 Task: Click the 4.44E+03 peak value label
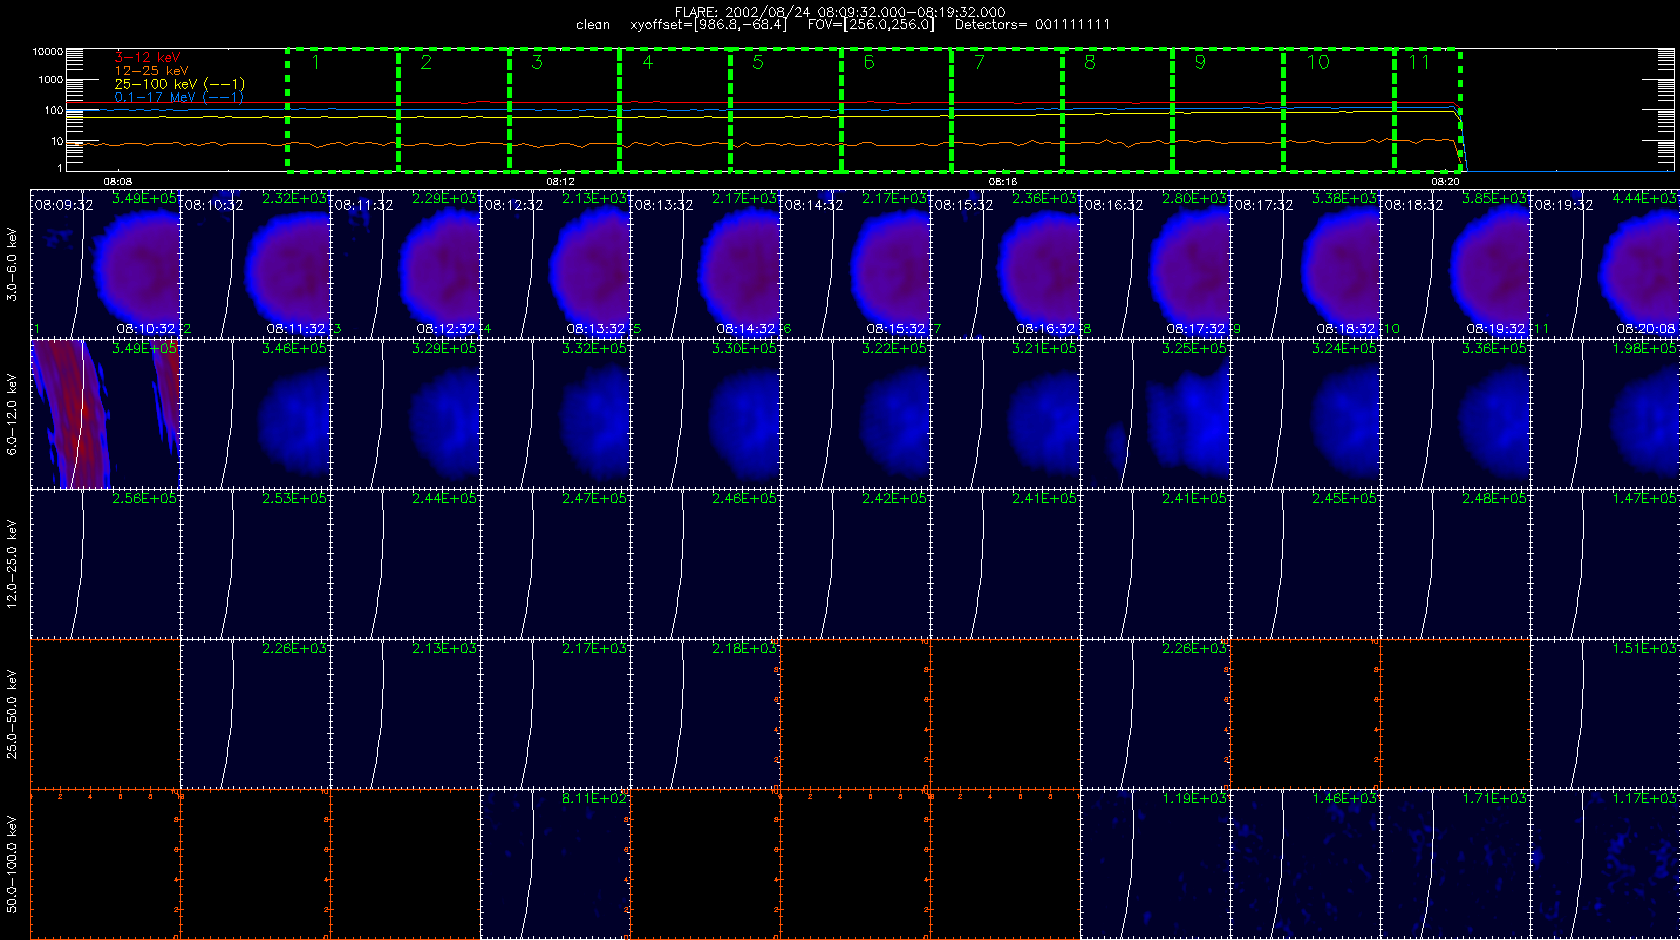pyautogui.click(x=1645, y=199)
